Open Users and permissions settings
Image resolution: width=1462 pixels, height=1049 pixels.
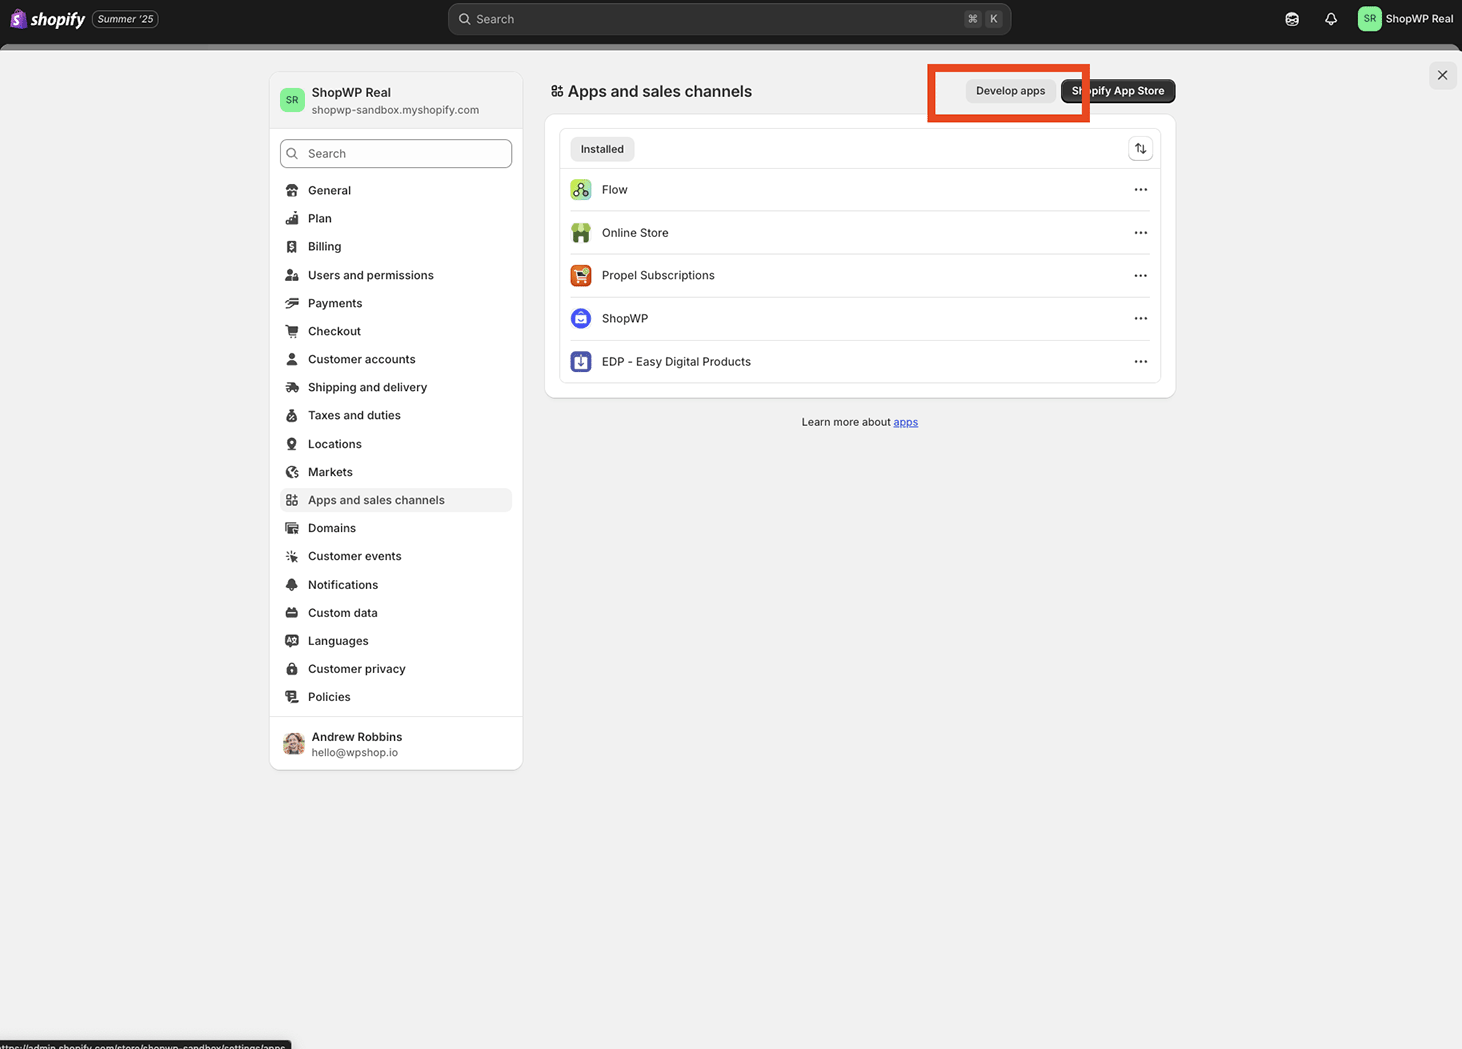(x=396, y=275)
